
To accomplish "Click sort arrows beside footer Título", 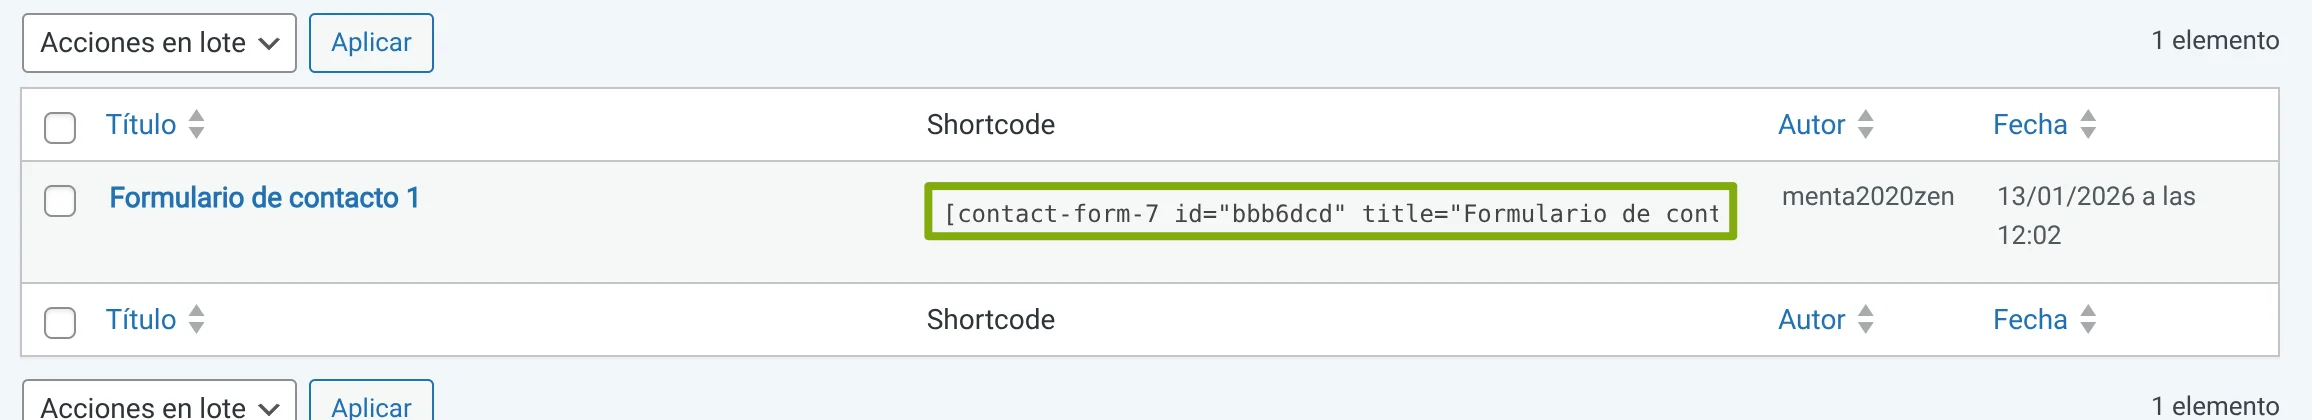I will (197, 319).
